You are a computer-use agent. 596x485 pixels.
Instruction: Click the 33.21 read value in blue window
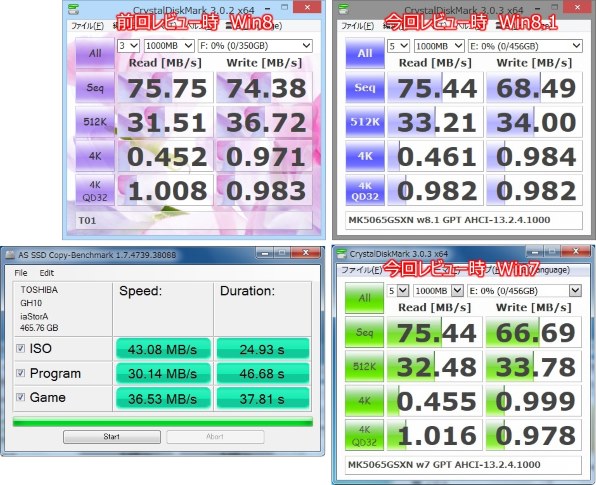point(436,122)
